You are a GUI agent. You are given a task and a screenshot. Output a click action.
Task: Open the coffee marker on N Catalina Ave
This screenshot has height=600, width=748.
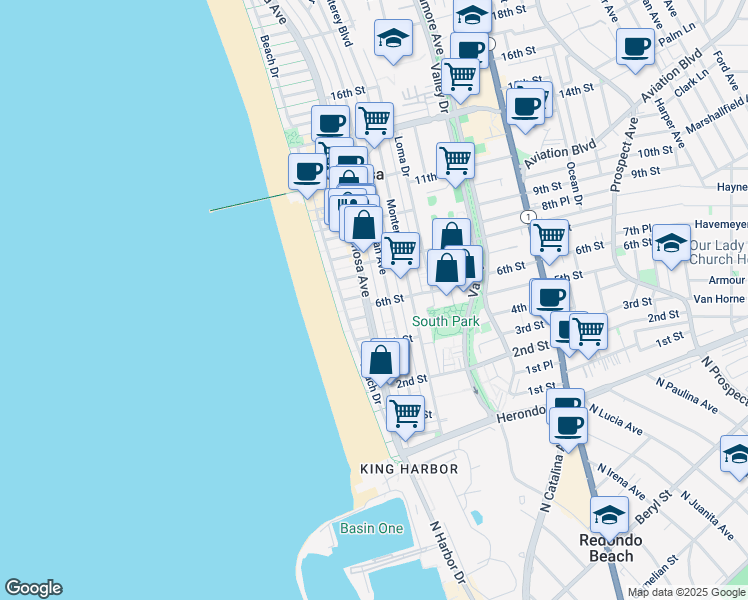pos(569,425)
